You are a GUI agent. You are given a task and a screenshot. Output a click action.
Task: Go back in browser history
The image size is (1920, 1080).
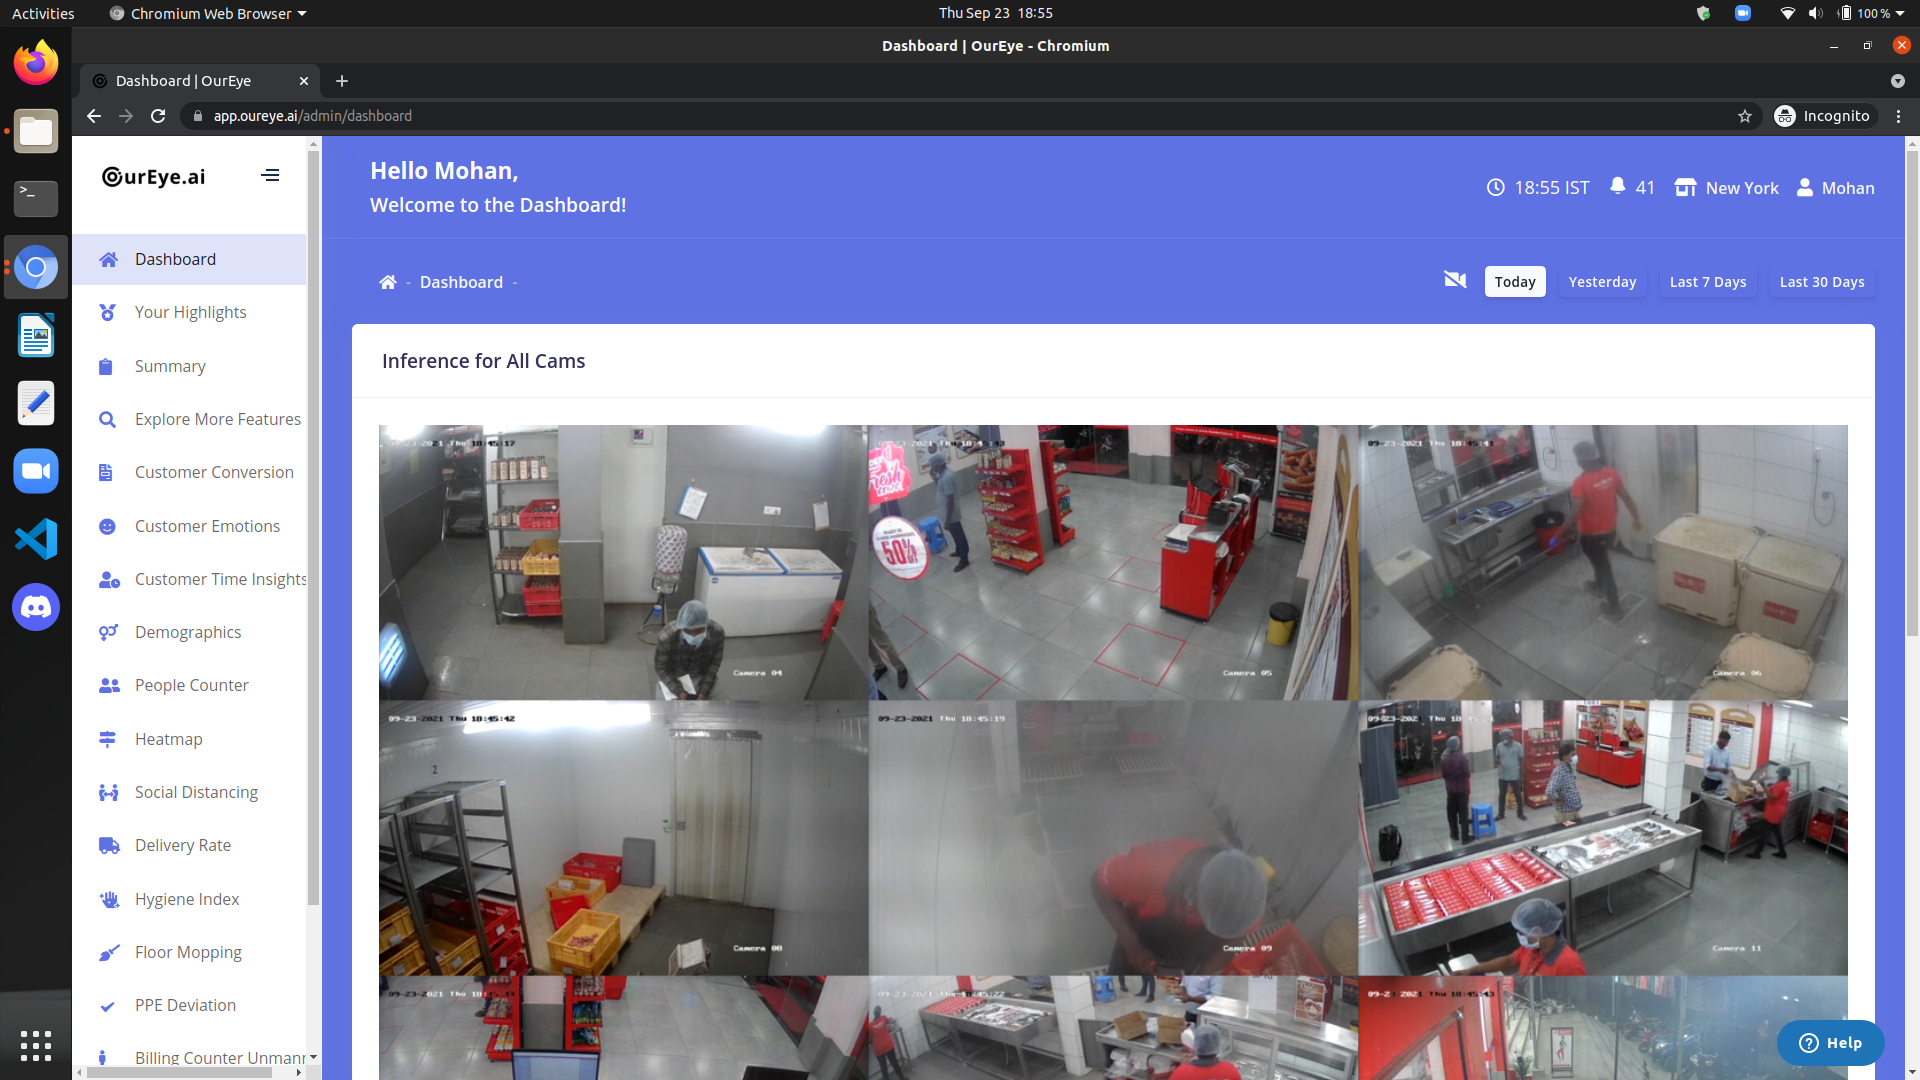94,116
